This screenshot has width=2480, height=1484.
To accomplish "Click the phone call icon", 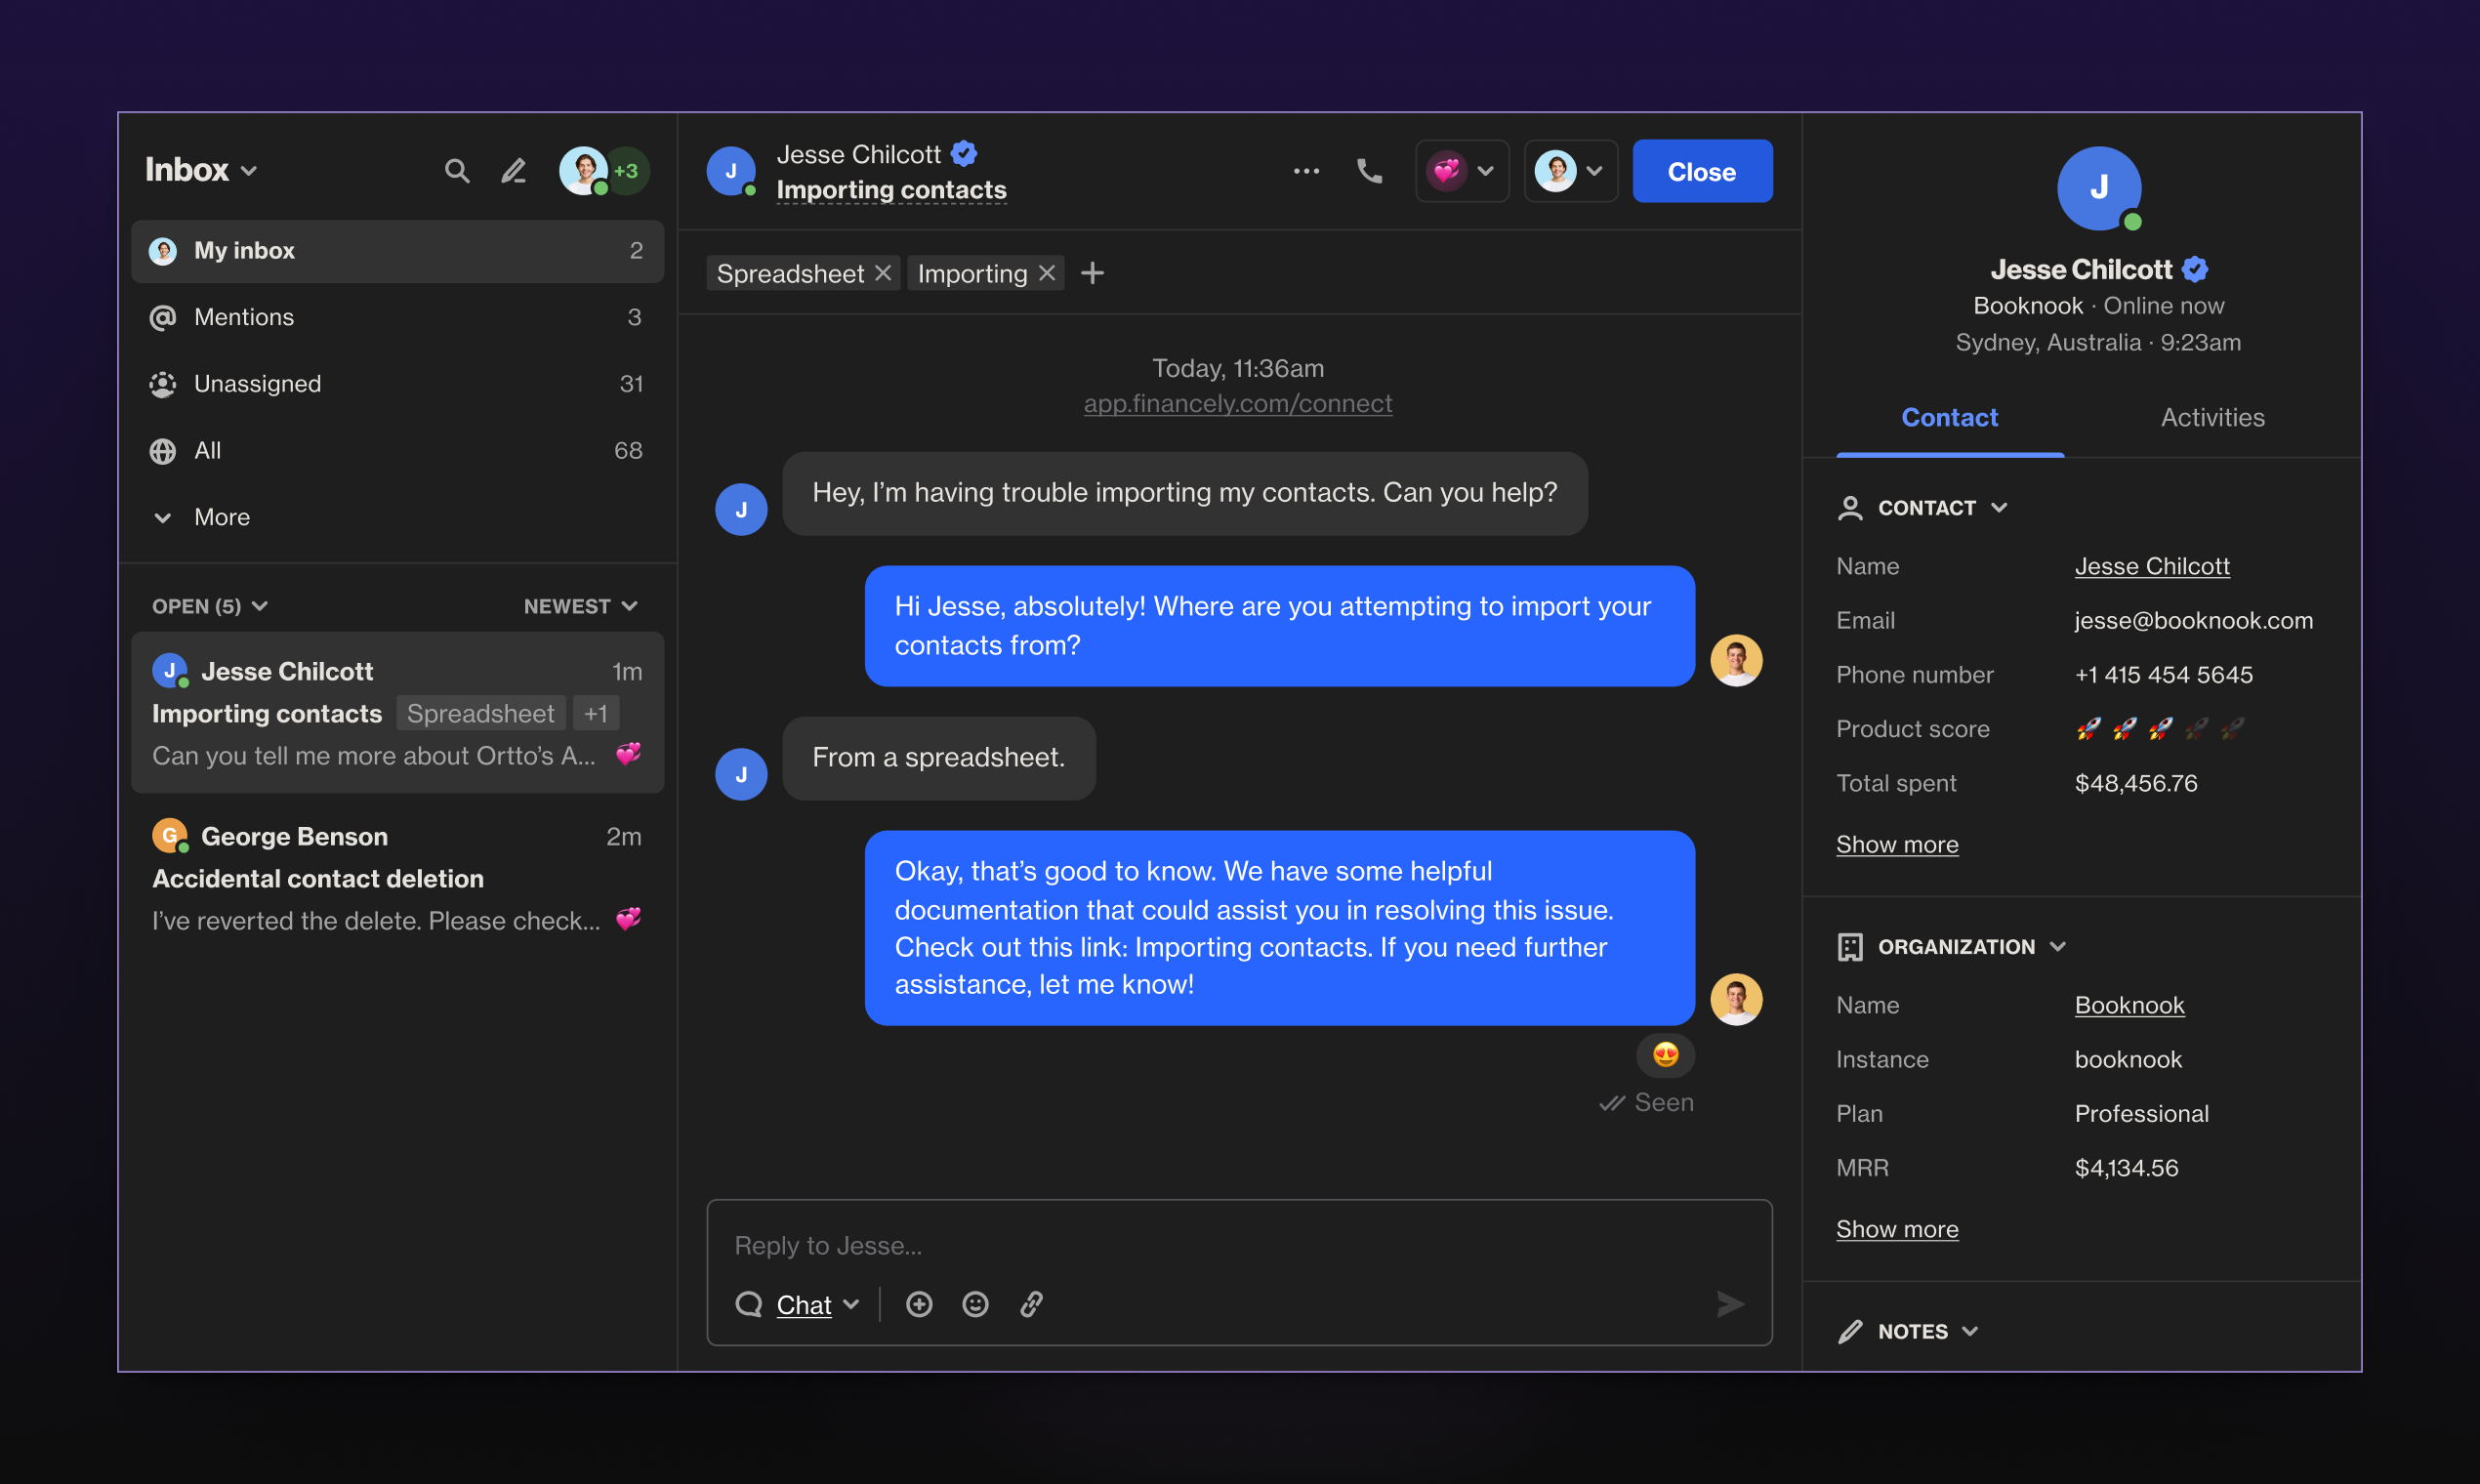I will pos(1369,171).
